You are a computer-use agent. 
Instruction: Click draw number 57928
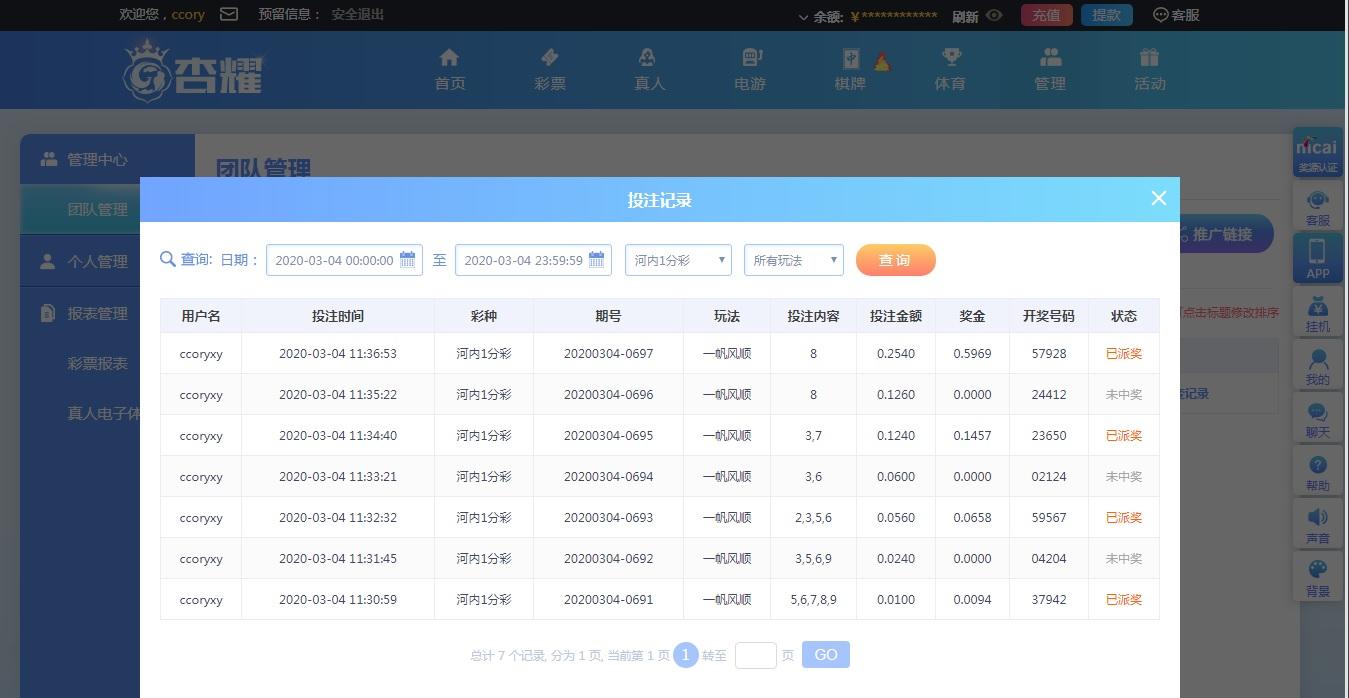point(1049,354)
